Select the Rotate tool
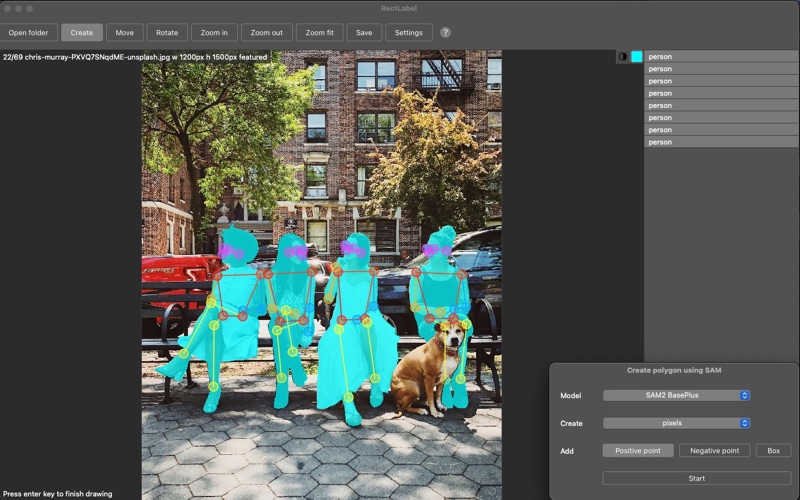Image resolution: width=800 pixels, height=500 pixels. [x=167, y=33]
